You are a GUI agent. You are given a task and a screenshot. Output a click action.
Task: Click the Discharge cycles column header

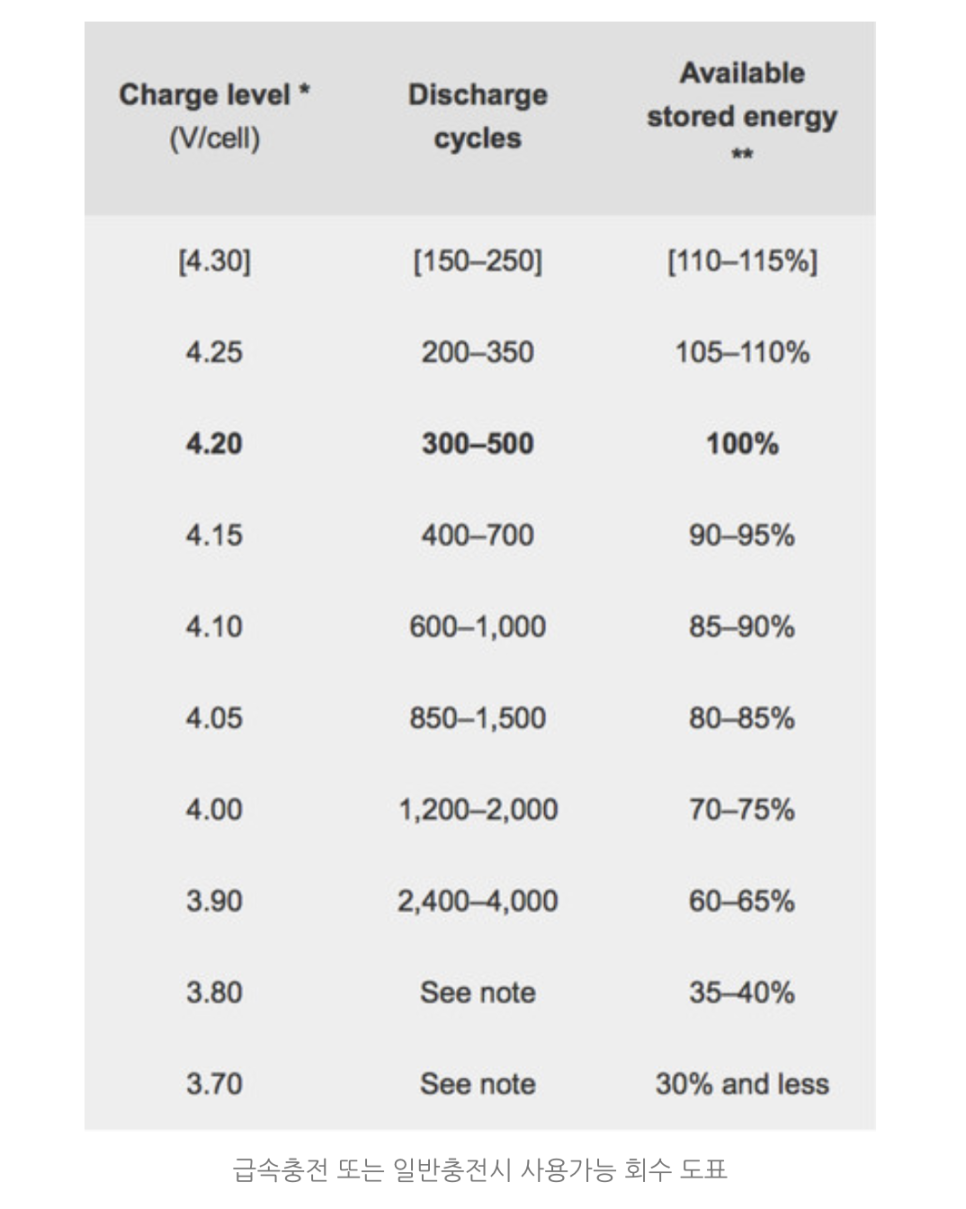pyautogui.click(x=478, y=117)
